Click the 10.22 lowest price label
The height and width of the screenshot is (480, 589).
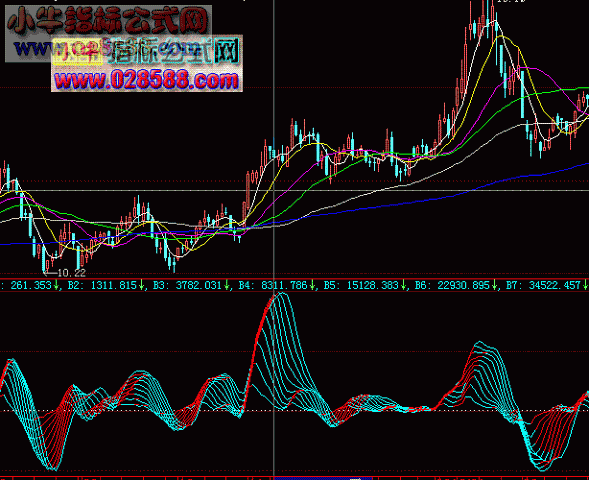point(72,273)
